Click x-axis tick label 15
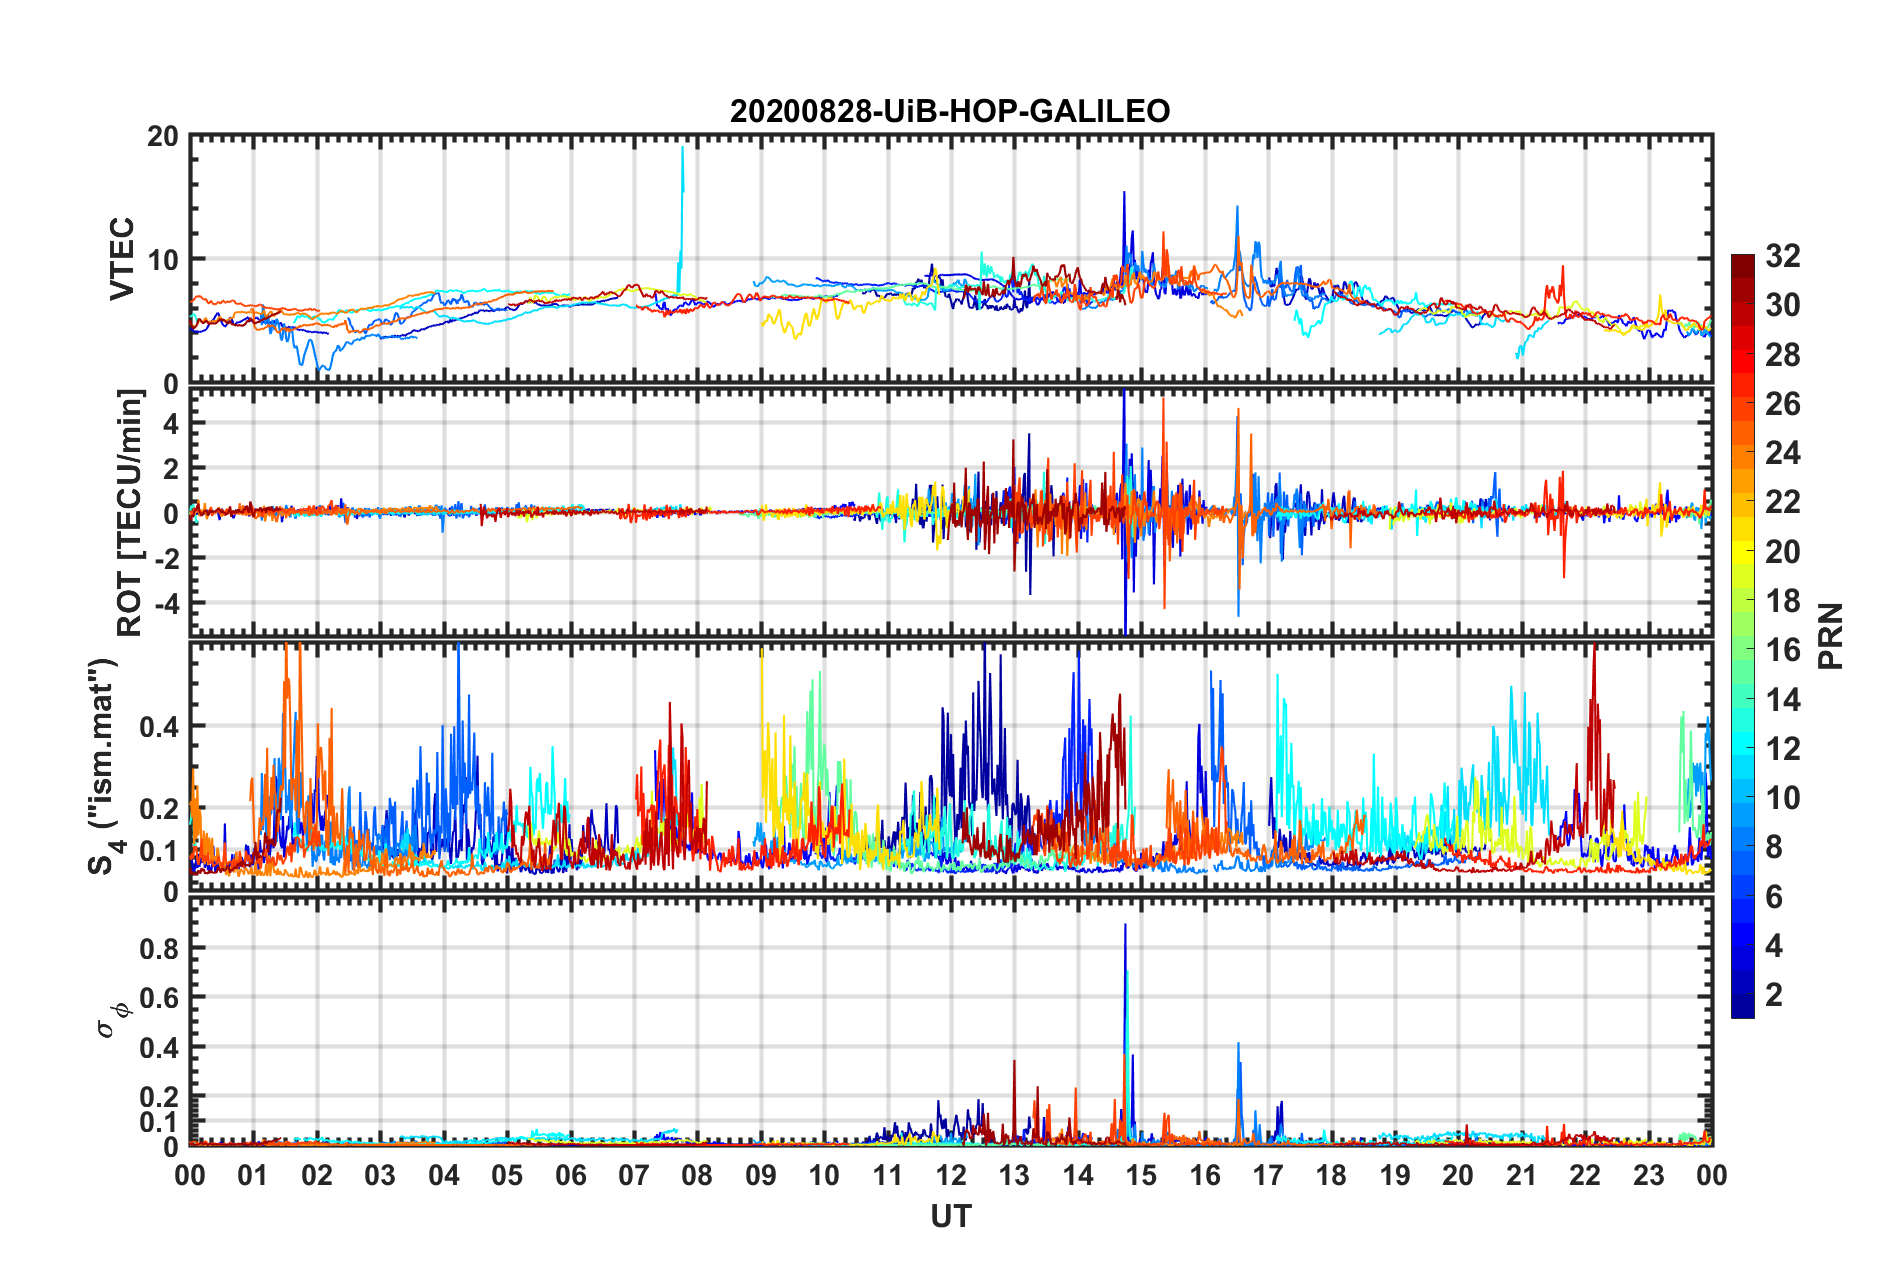This screenshot has height=1272, width=1902. click(x=1141, y=1175)
